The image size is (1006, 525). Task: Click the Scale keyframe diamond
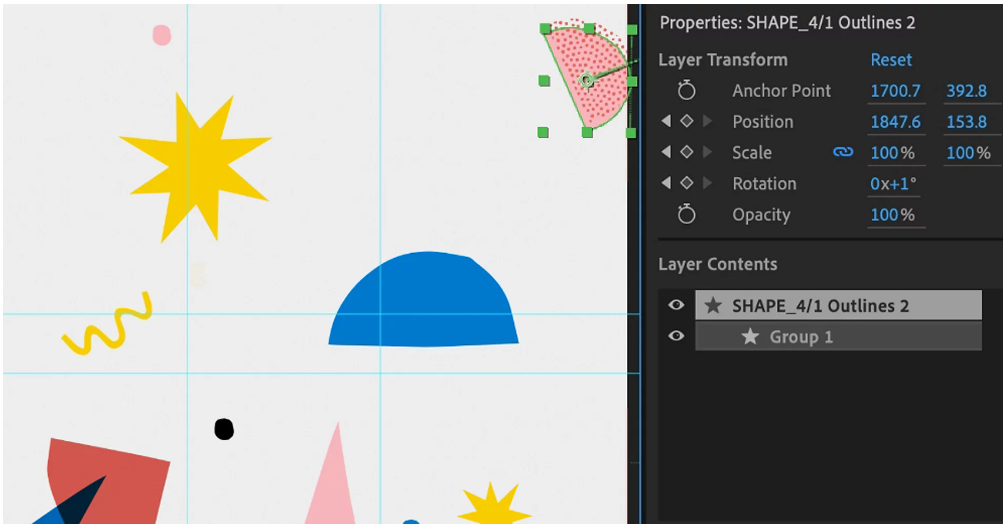686,153
